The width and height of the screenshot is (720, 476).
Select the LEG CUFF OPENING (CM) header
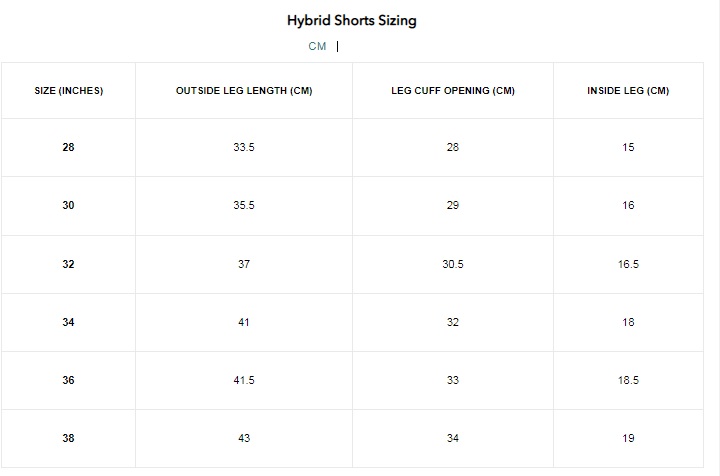tap(453, 91)
